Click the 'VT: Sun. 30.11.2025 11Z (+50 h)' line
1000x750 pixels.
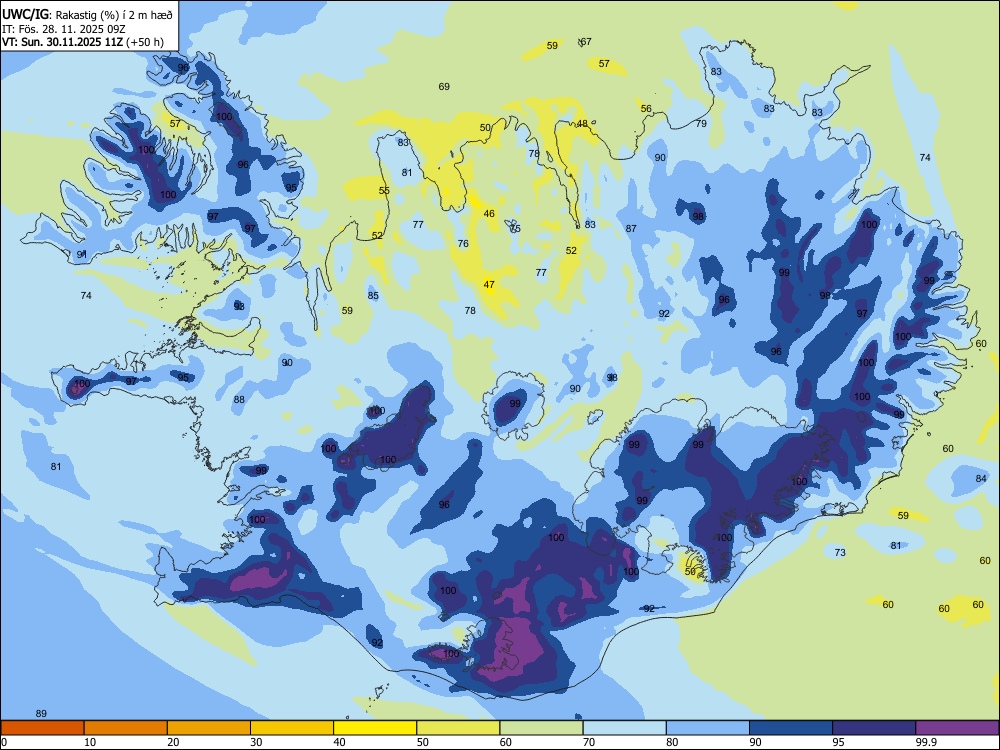tap(83, 42)
